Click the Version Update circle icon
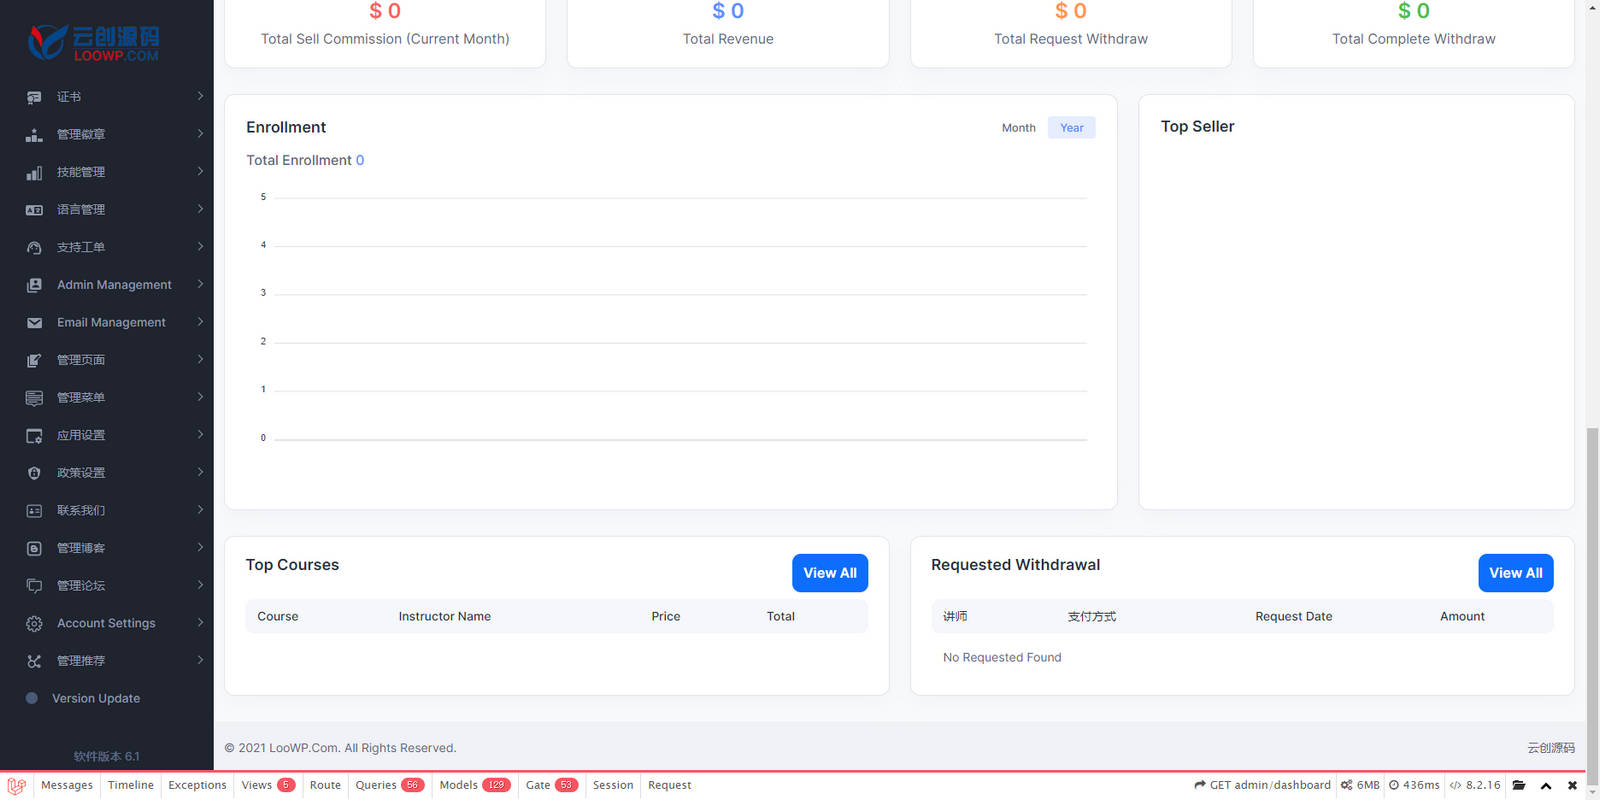This screenshot has height=800, width=1600. [31, 698]
